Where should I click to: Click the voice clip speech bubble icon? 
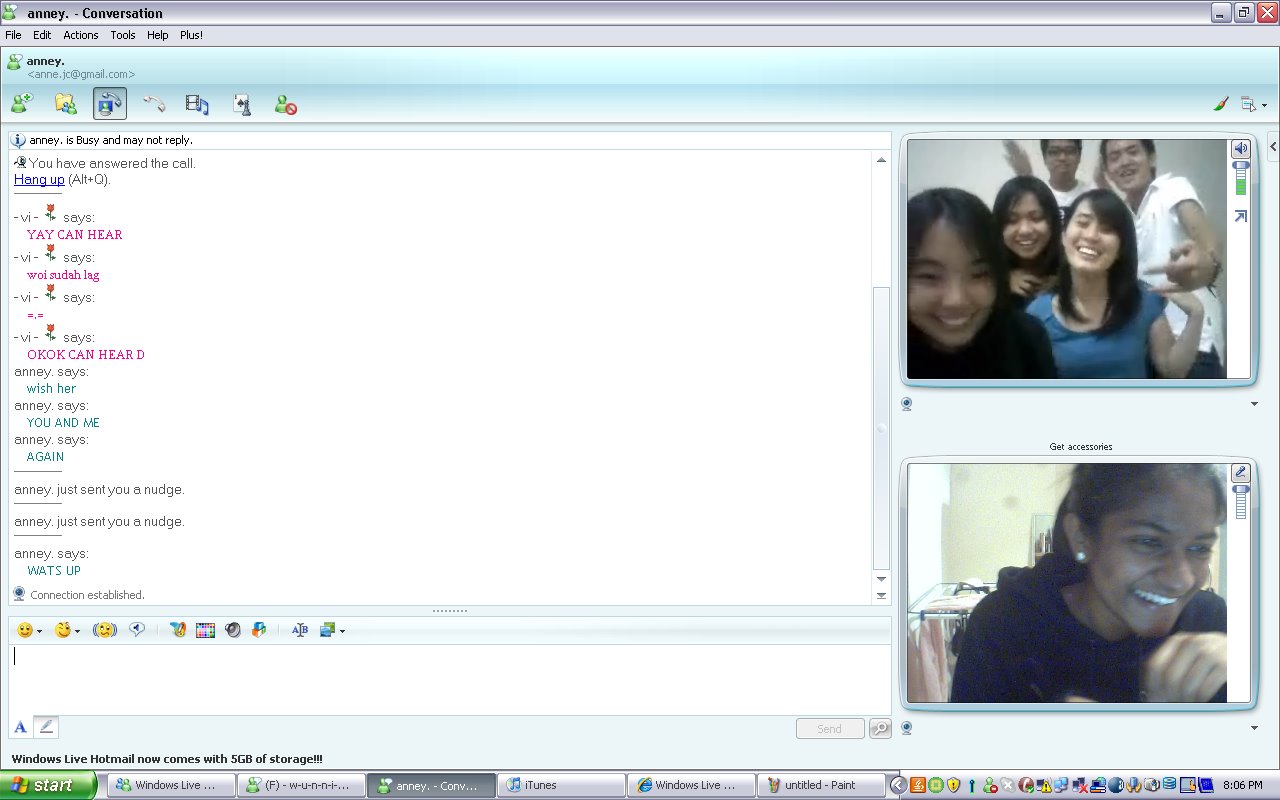pos(138,630)
